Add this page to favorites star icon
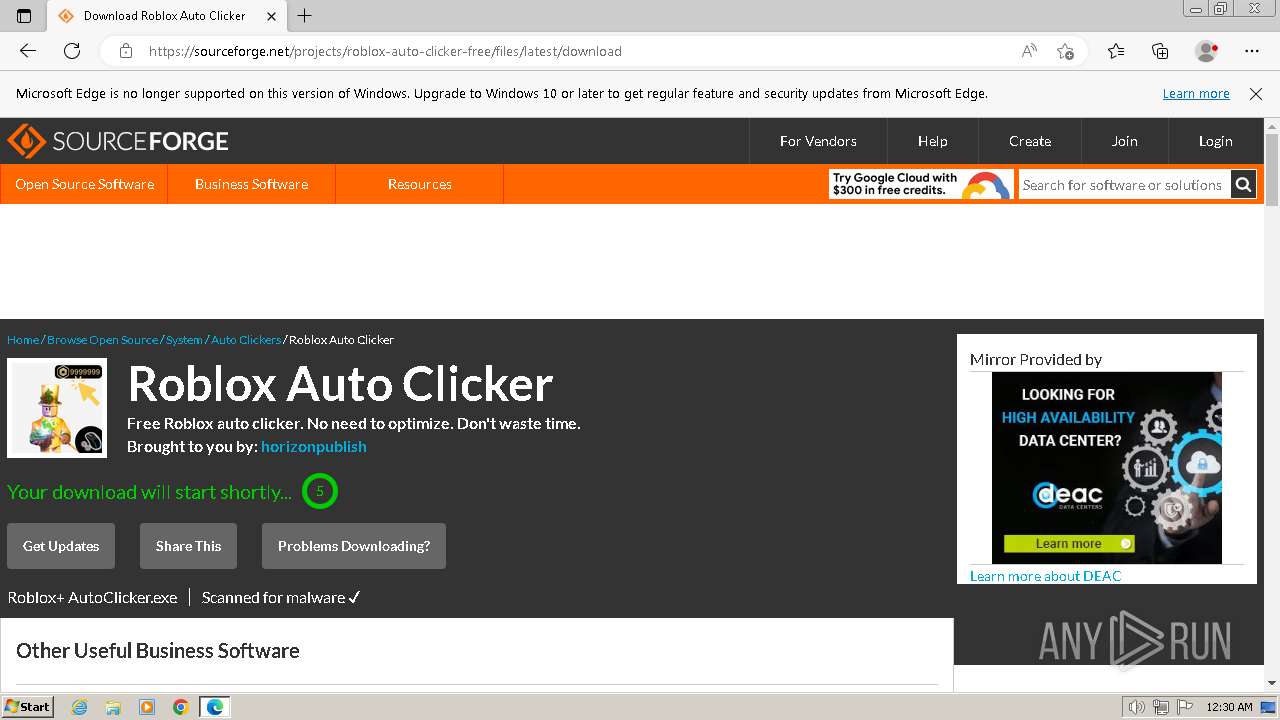This screenshot has height=720, width=1280. [1066, 51]
